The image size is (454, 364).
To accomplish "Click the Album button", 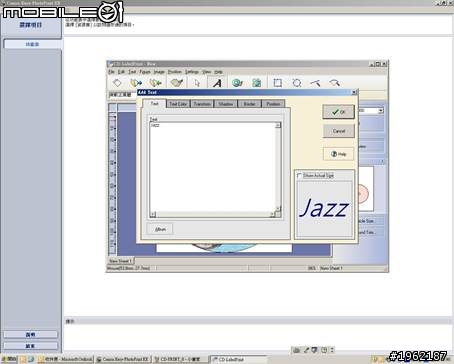I will tap(160, 229).
